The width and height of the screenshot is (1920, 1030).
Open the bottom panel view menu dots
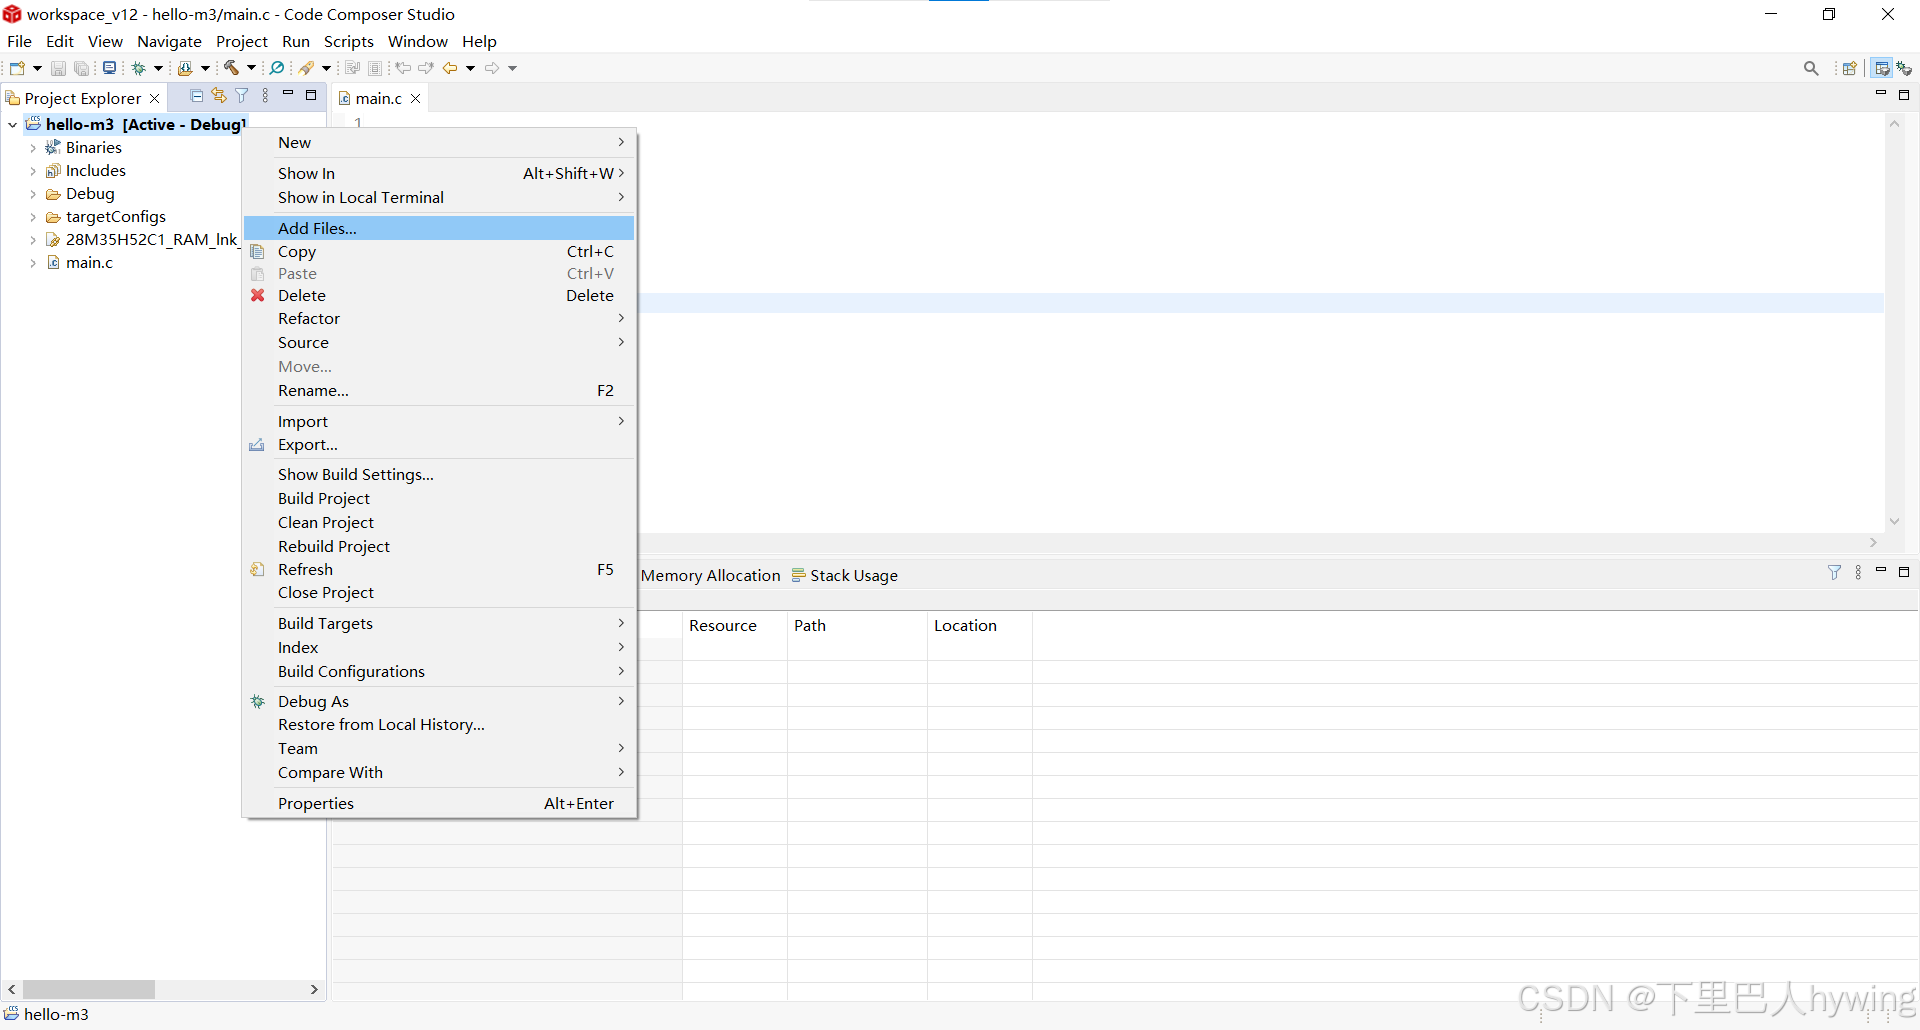pyautogui.click(x=1858, y=572)
